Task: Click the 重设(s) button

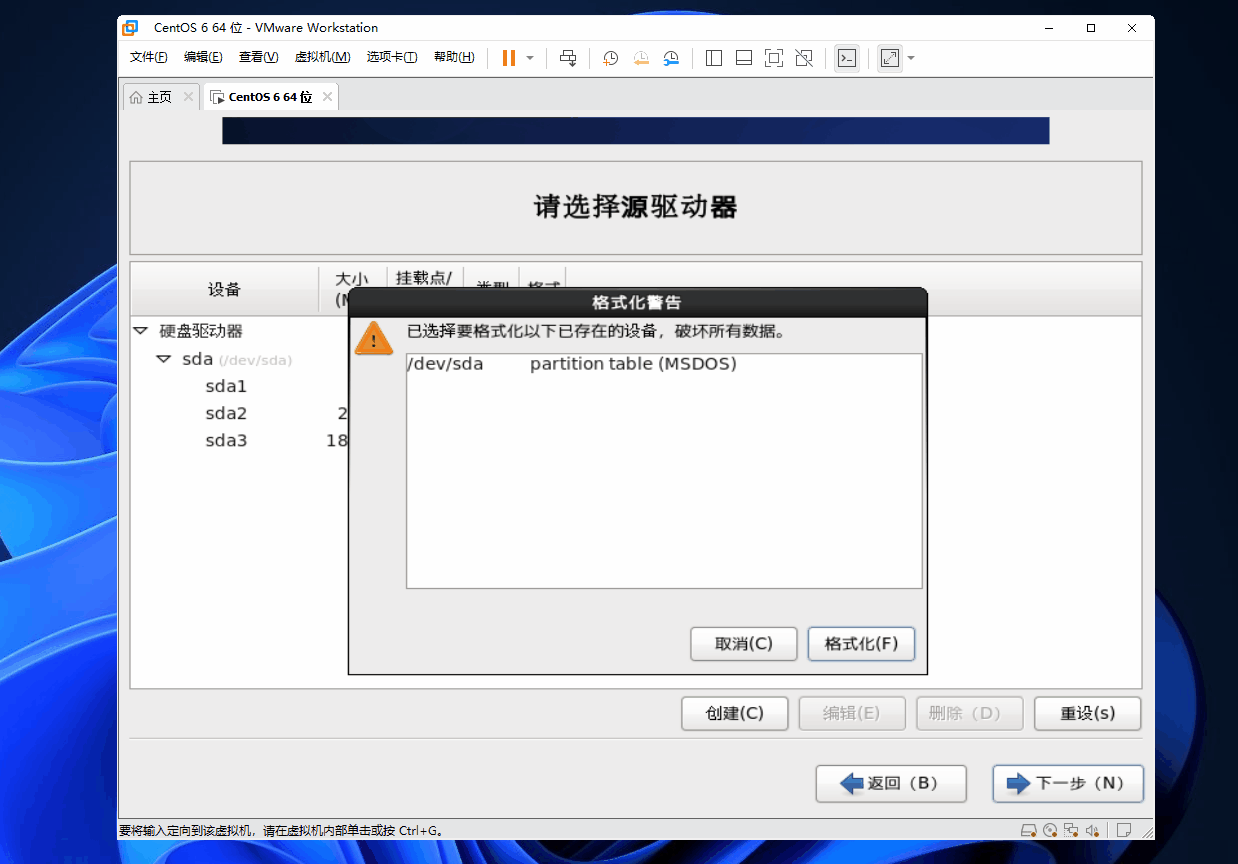Action: pos(1088,713)
